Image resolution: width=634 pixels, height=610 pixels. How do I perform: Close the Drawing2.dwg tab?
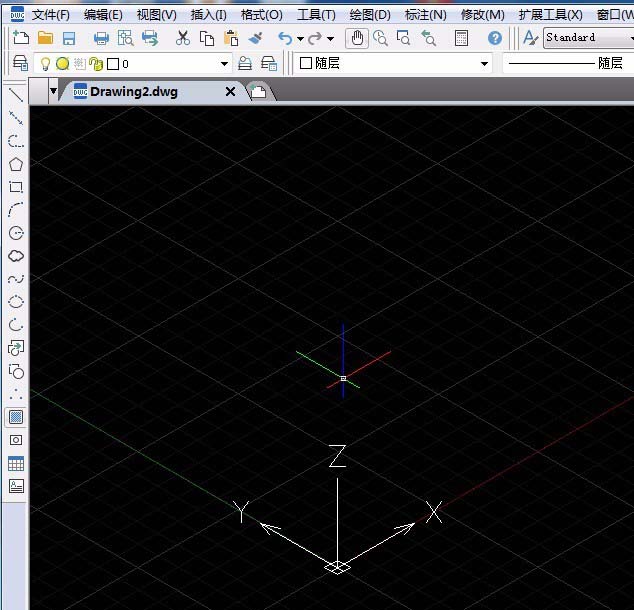231,91
